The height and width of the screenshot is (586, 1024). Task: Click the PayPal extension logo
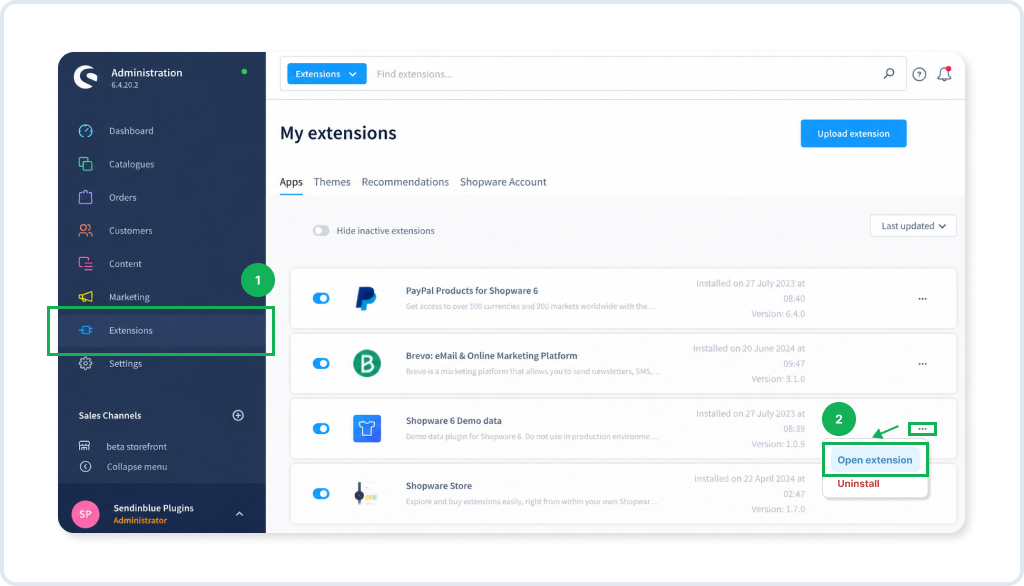[x=366, y=299]
